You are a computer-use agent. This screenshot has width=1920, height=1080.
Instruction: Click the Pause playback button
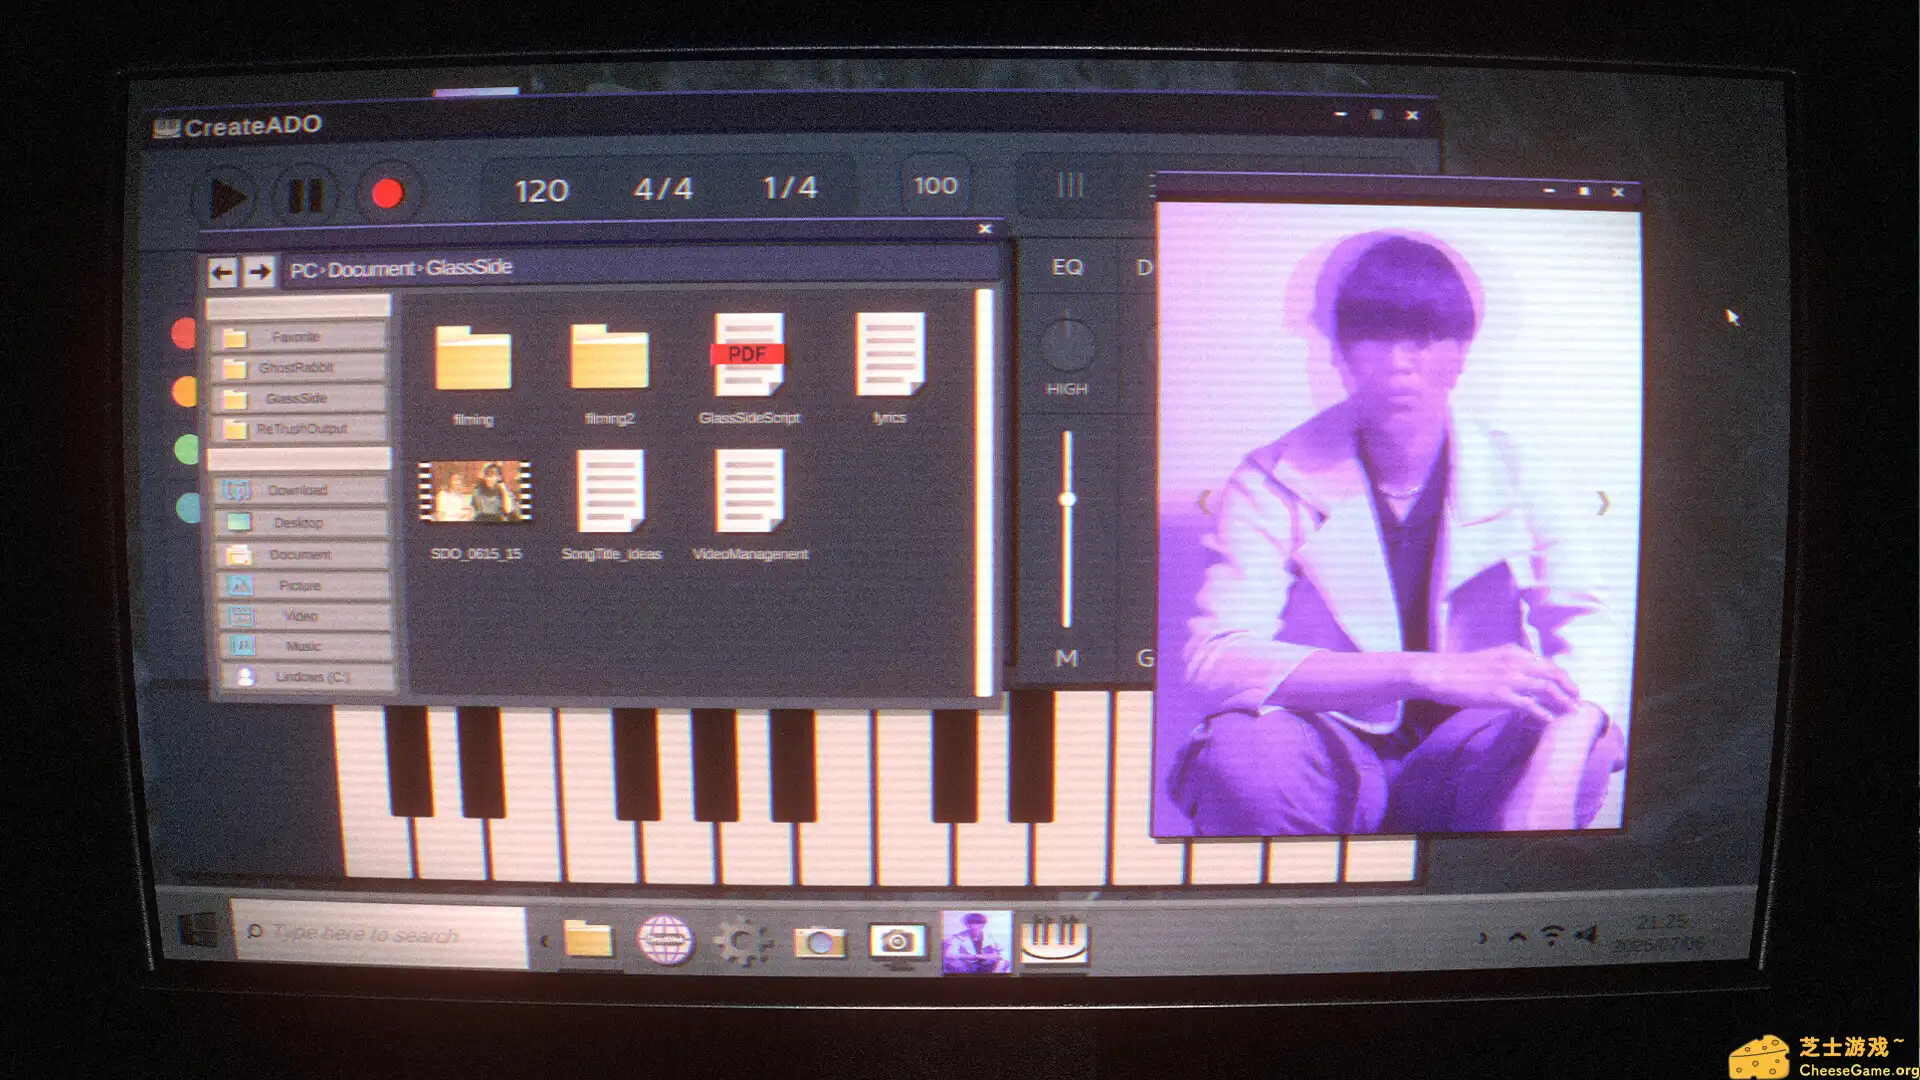(306, 195)
